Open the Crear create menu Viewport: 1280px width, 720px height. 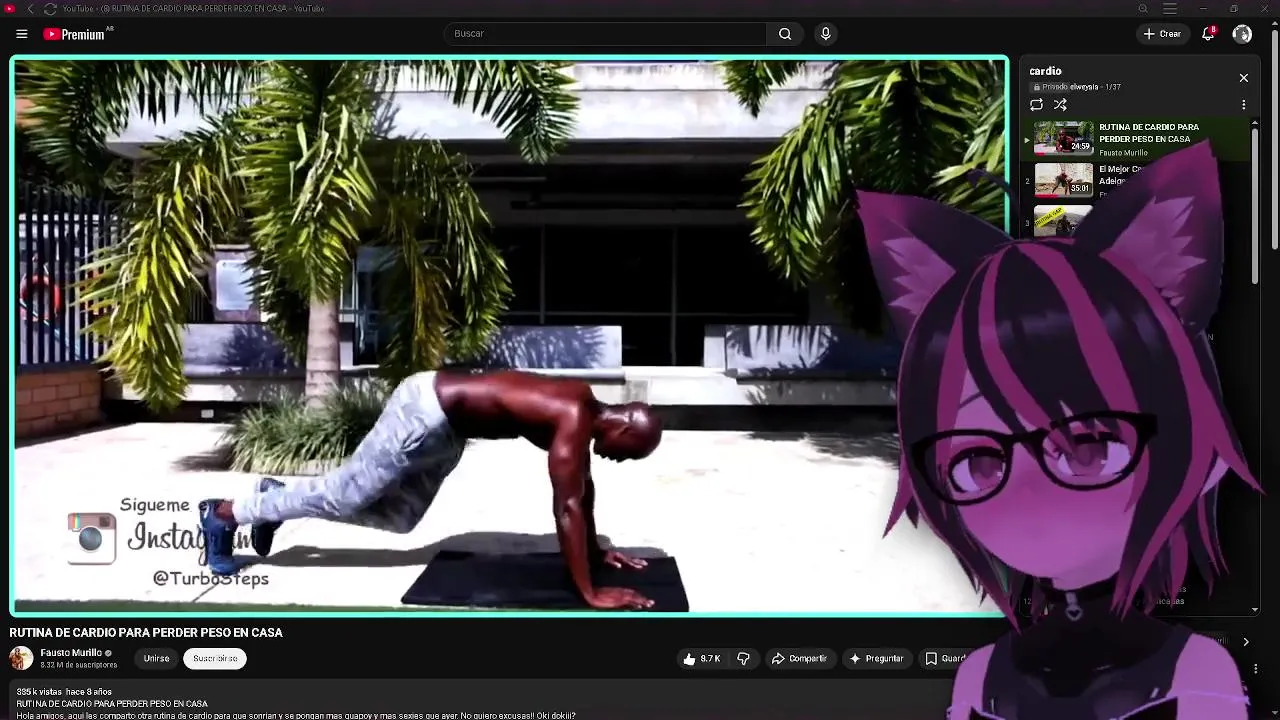[1163, 34]
